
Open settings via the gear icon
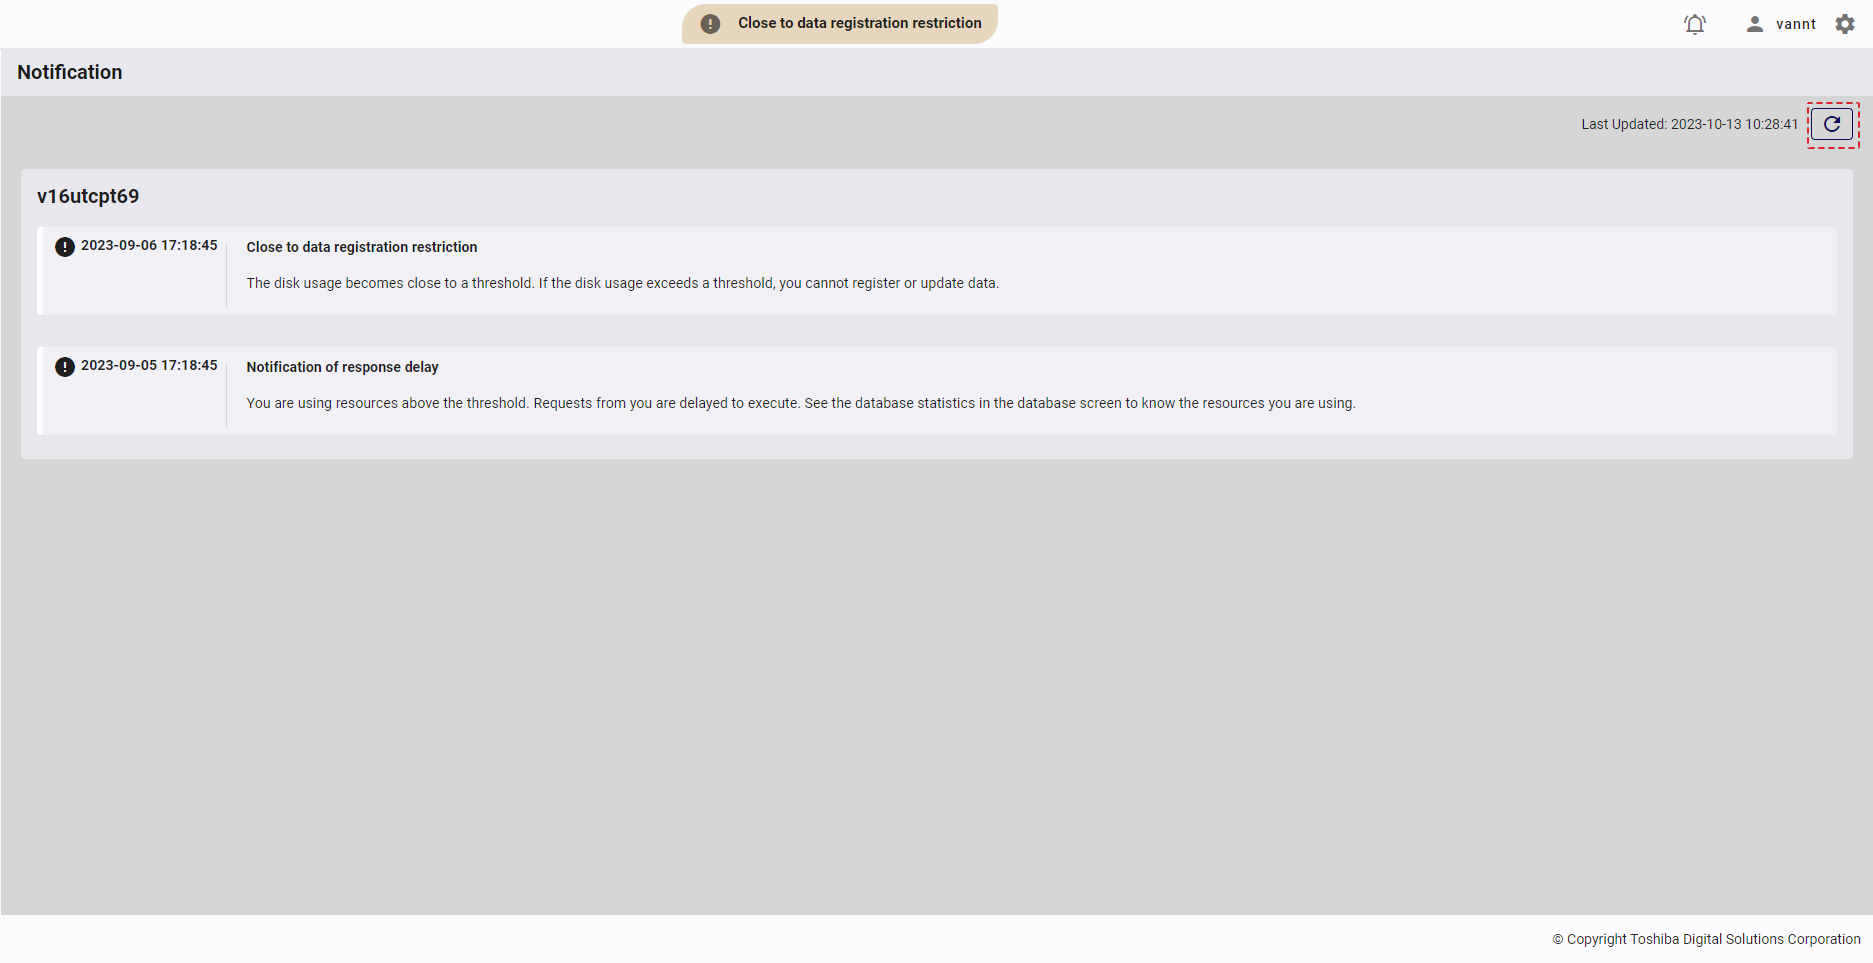click(1845, 24)
